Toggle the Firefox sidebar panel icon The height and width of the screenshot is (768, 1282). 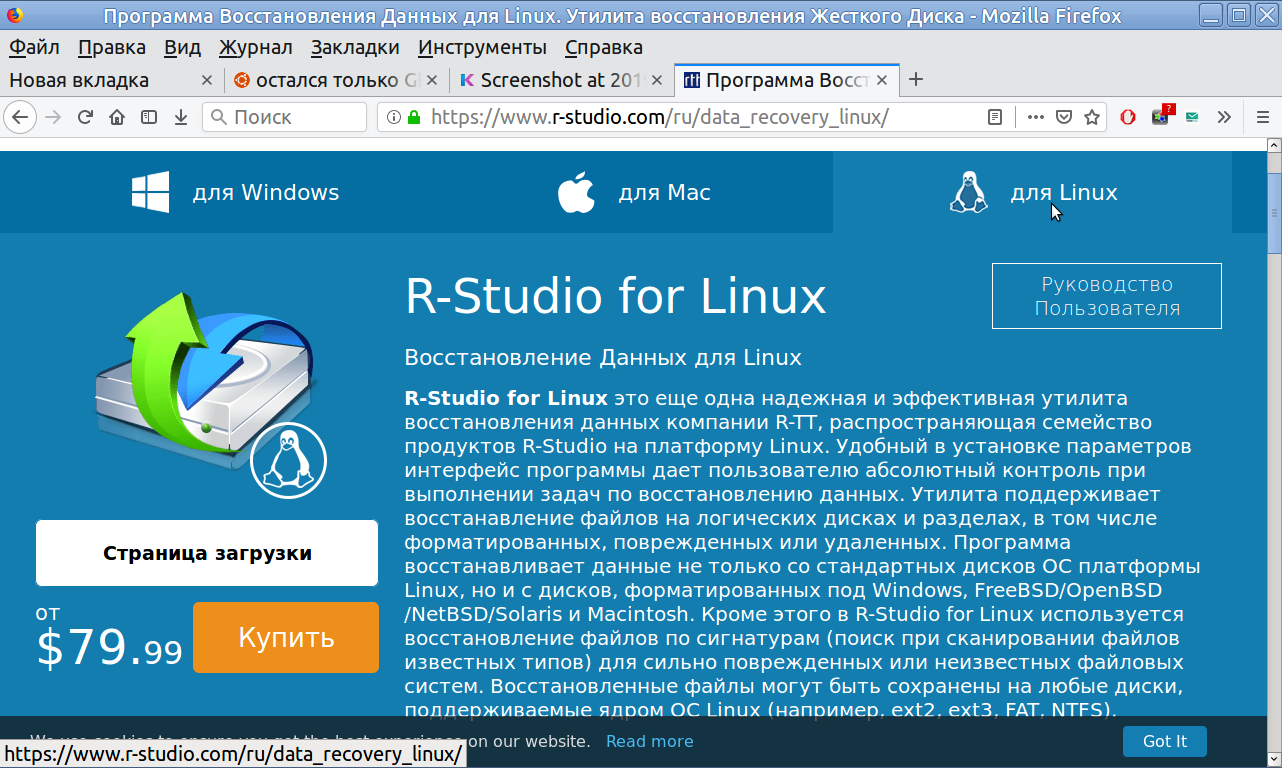pos(149,117)
